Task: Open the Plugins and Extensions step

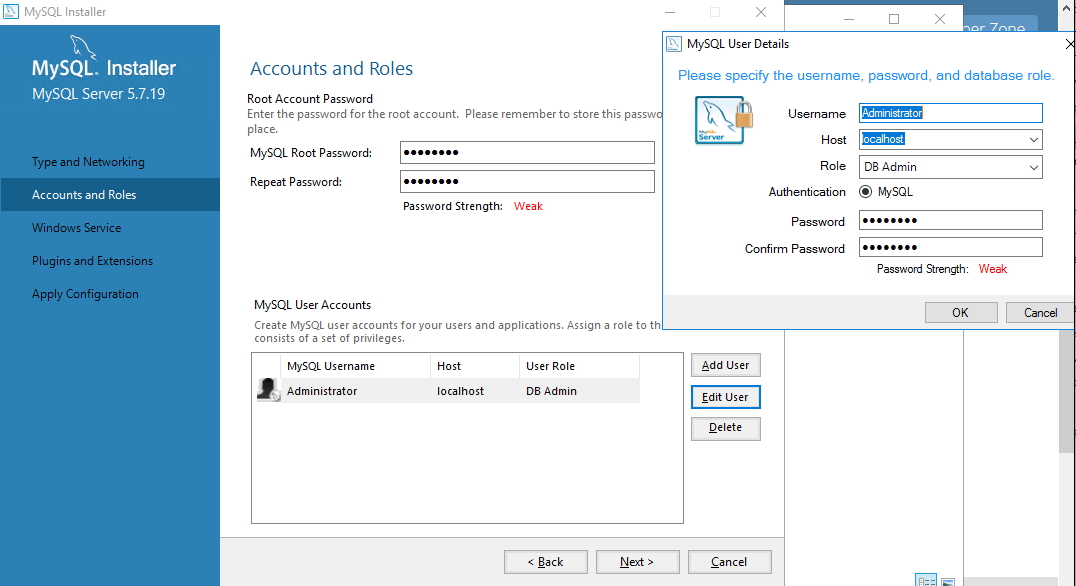Action: click(x=93, y=261)
